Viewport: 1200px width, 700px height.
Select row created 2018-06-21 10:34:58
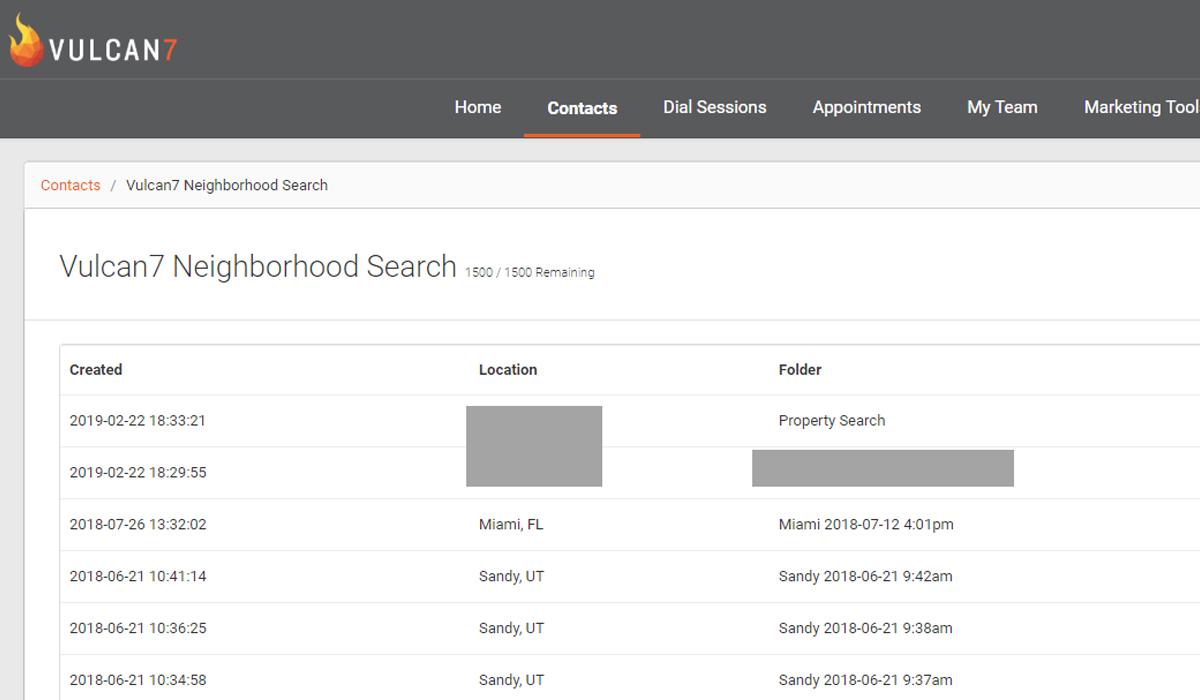pos(630,680)
